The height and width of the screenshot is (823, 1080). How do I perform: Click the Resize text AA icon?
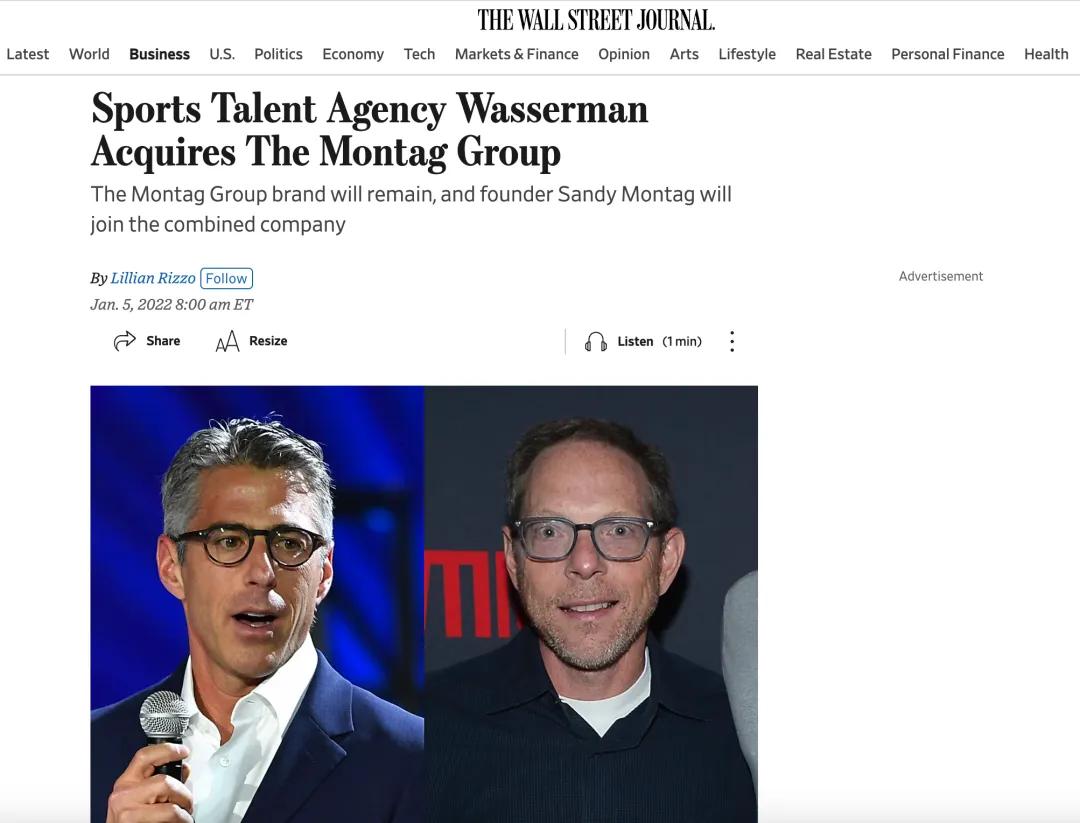227,341
